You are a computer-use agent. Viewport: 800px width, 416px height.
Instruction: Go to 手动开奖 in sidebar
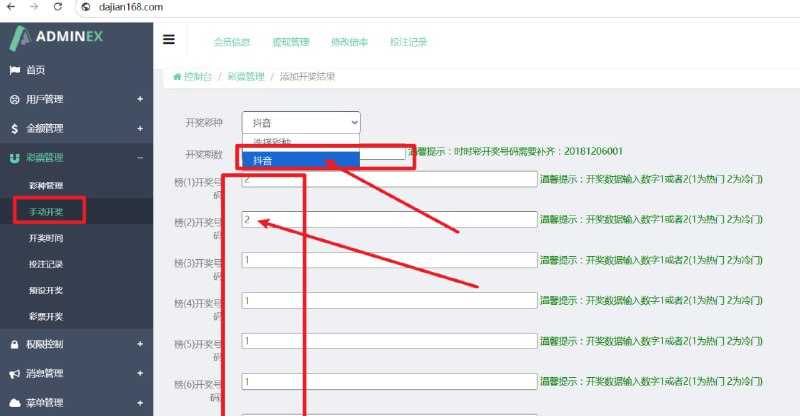pos(46,212)
